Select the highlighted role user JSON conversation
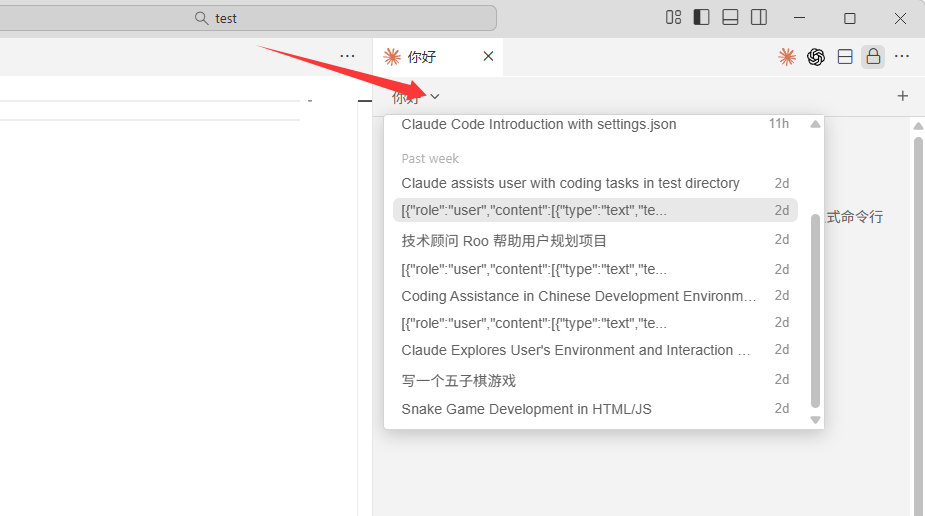The image size is (925, 516). point(595,211)
